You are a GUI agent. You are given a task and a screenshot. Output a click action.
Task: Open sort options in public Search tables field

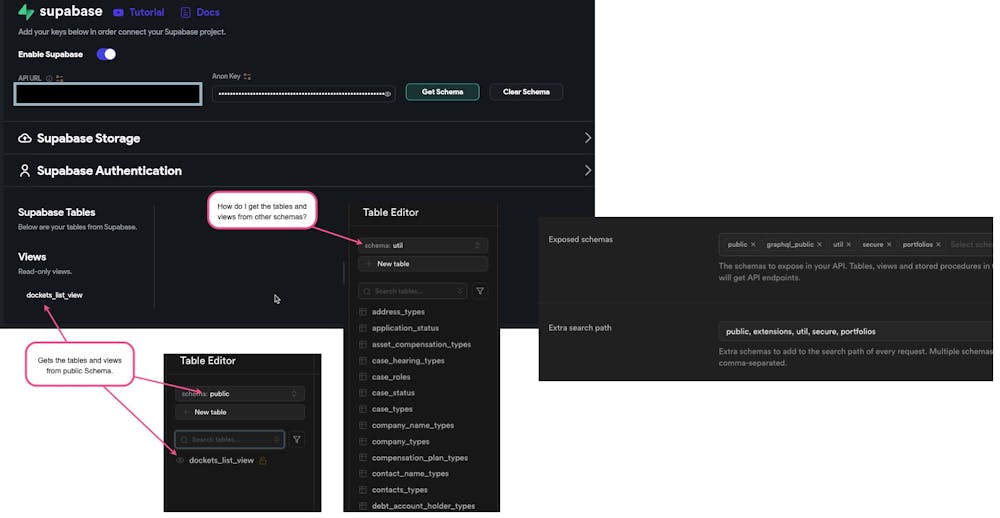point(276,440)
